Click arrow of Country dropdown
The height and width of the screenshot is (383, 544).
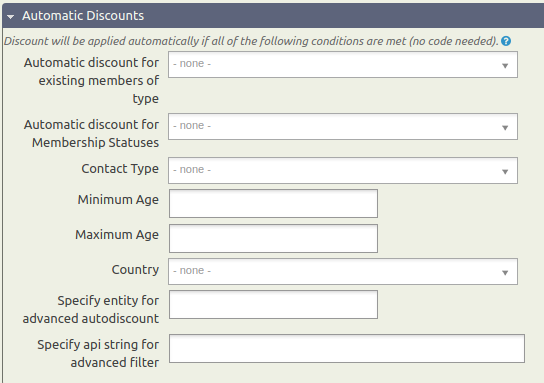(x=505, y=273)
